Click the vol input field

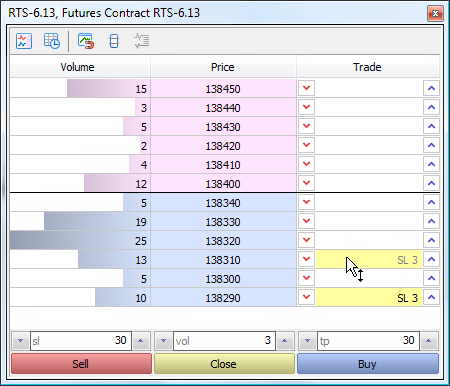[x=224, y=341]
